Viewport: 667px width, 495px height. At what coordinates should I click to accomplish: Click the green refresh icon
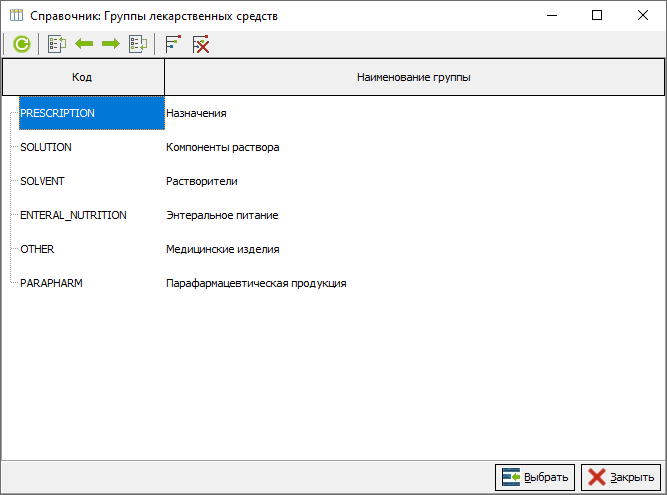point(21,44)
